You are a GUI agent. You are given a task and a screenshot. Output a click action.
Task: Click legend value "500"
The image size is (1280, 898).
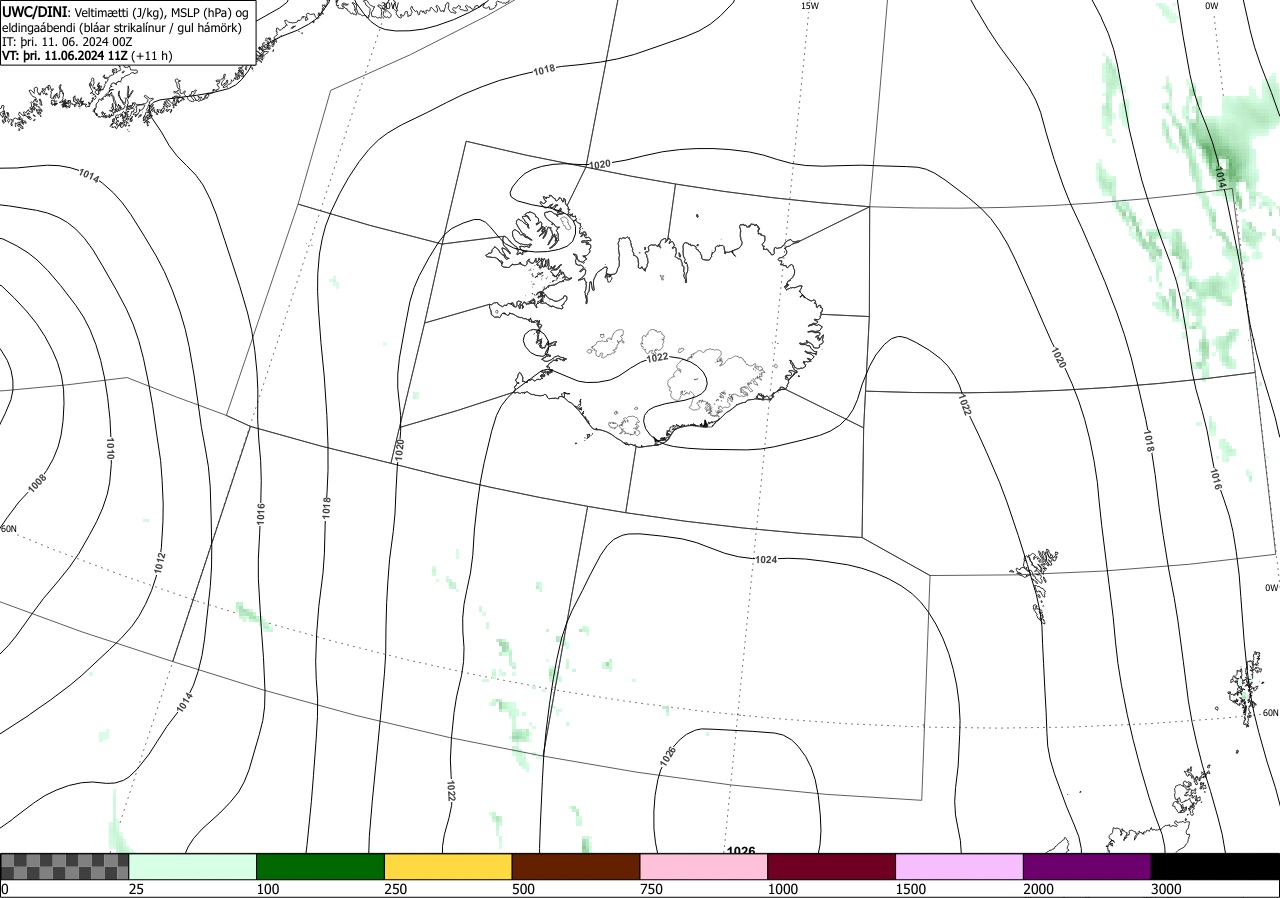point(523,889)
